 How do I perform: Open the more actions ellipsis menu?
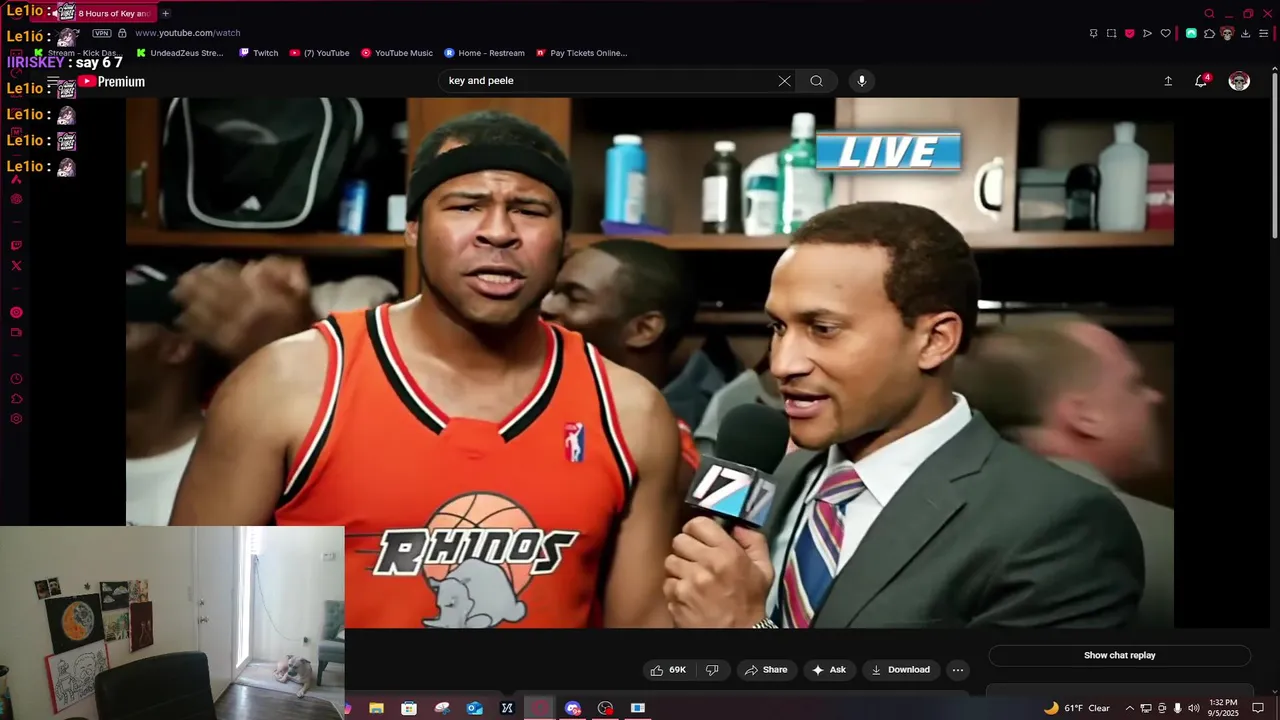pos(958,670)
